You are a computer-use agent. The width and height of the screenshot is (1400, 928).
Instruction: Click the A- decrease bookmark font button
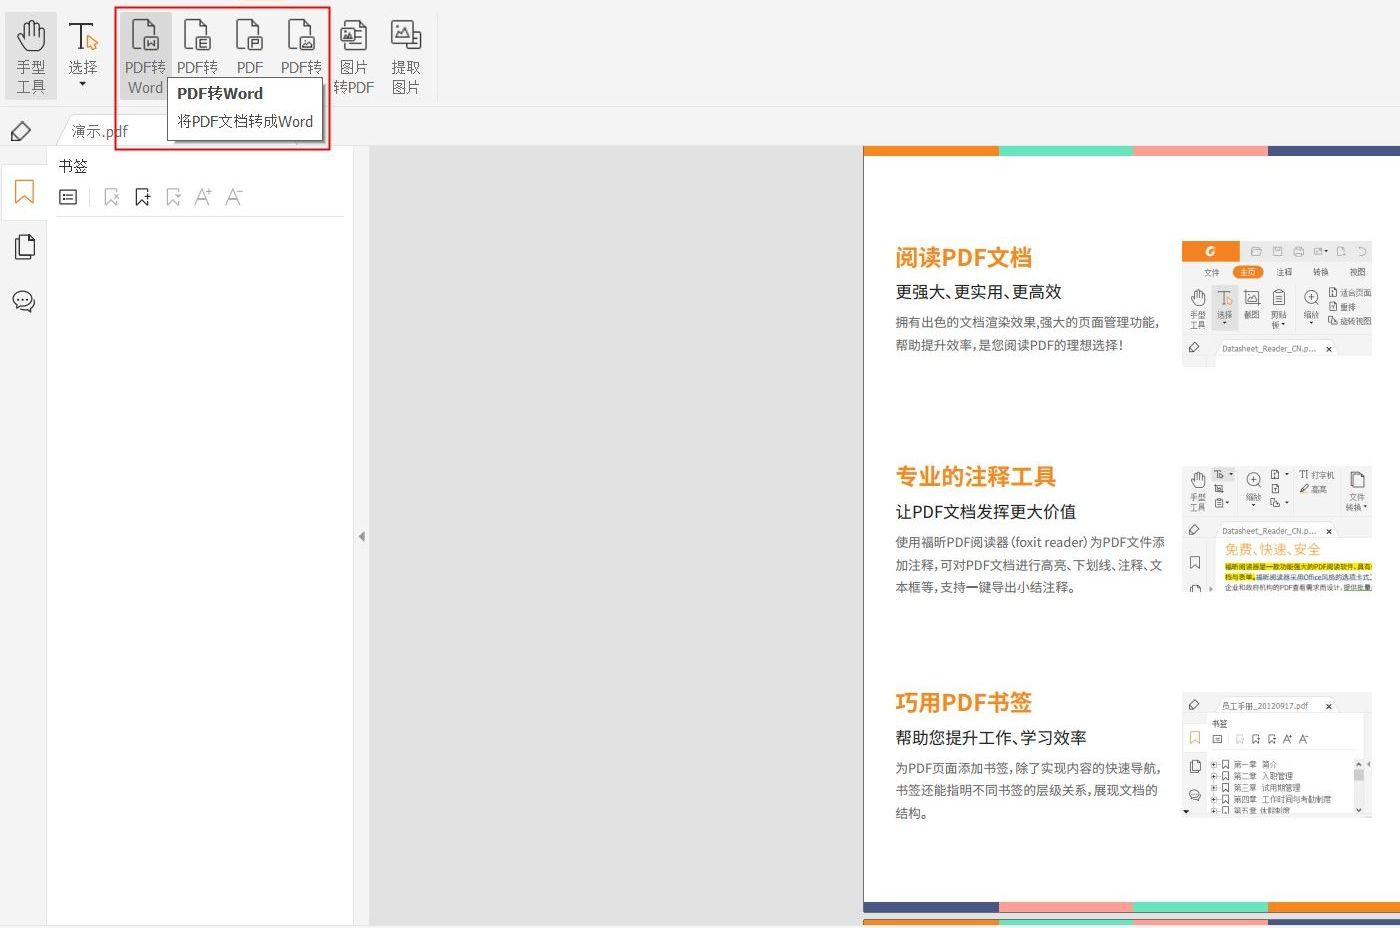(x=233, y=196)
